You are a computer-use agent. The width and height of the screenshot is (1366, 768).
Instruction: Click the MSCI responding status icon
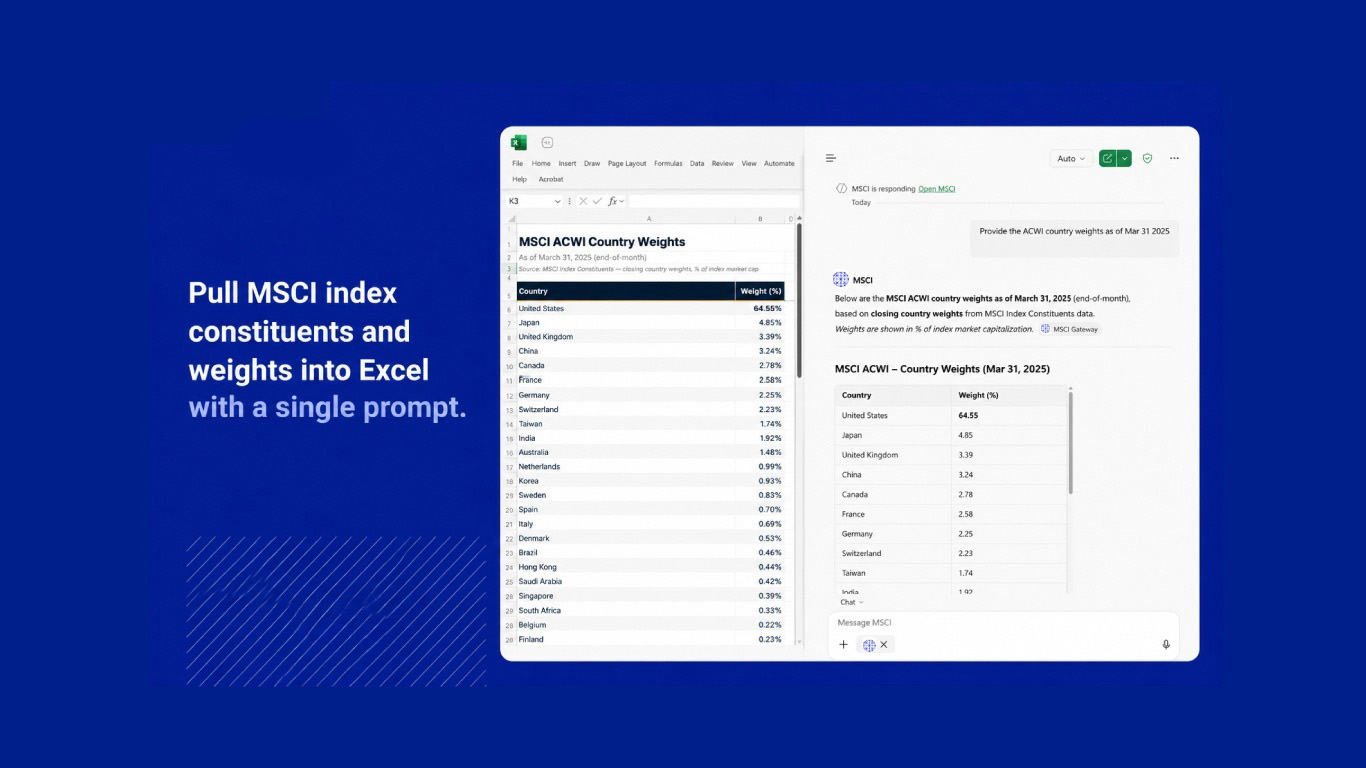pos(841,188)
